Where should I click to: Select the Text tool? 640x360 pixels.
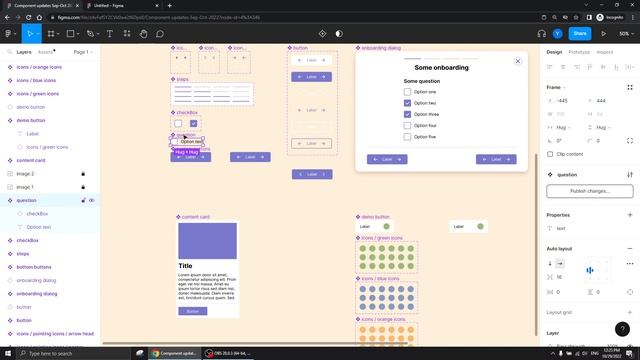[110, 34]
